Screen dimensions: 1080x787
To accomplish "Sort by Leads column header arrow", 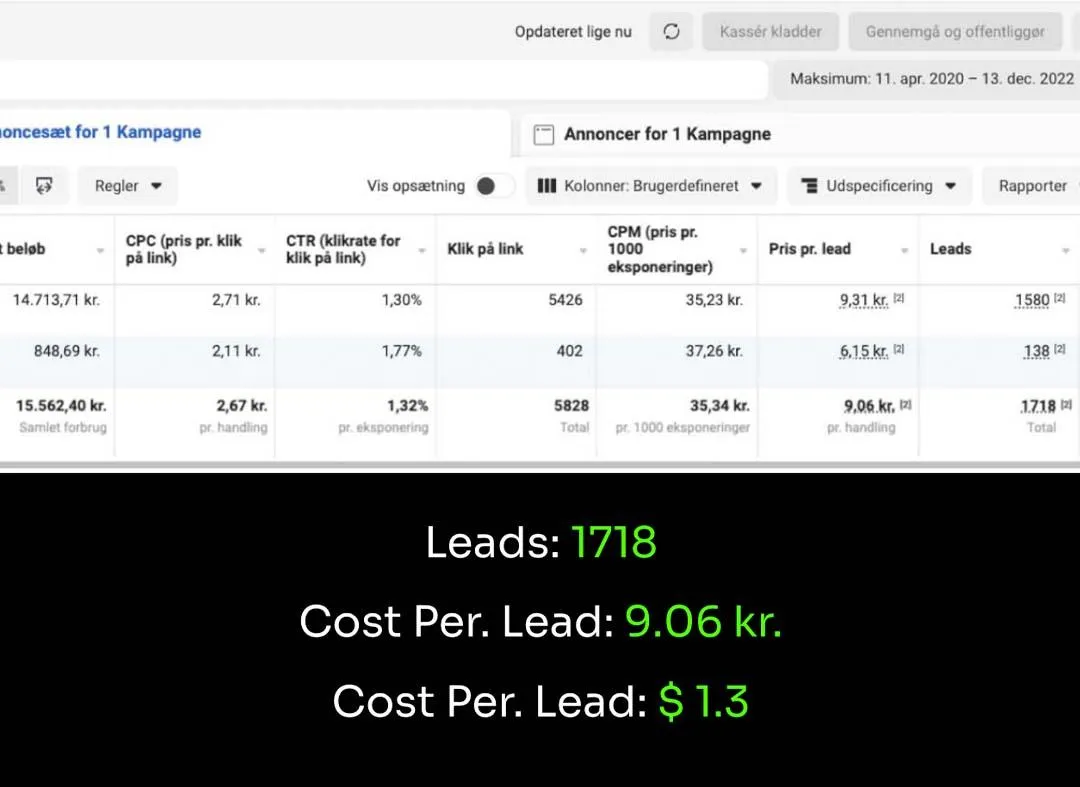I will pyautogui.click(x=1066, y=250).
